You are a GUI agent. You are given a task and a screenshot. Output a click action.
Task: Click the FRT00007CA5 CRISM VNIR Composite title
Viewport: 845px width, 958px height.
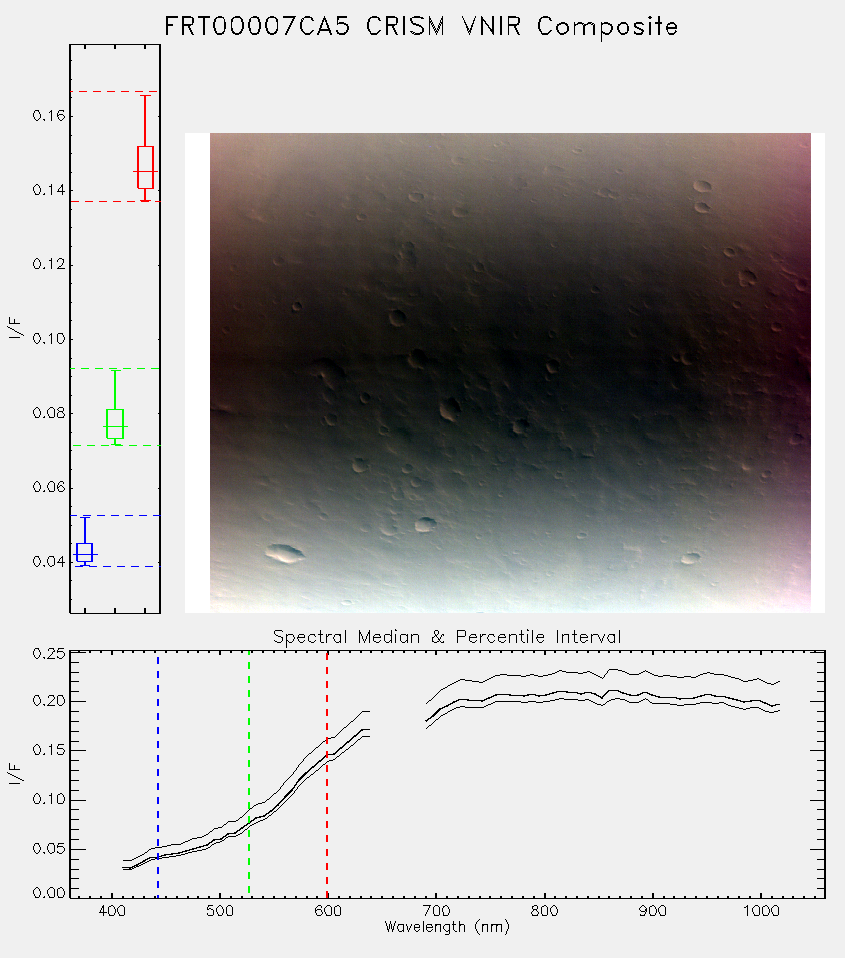[421, 27]
